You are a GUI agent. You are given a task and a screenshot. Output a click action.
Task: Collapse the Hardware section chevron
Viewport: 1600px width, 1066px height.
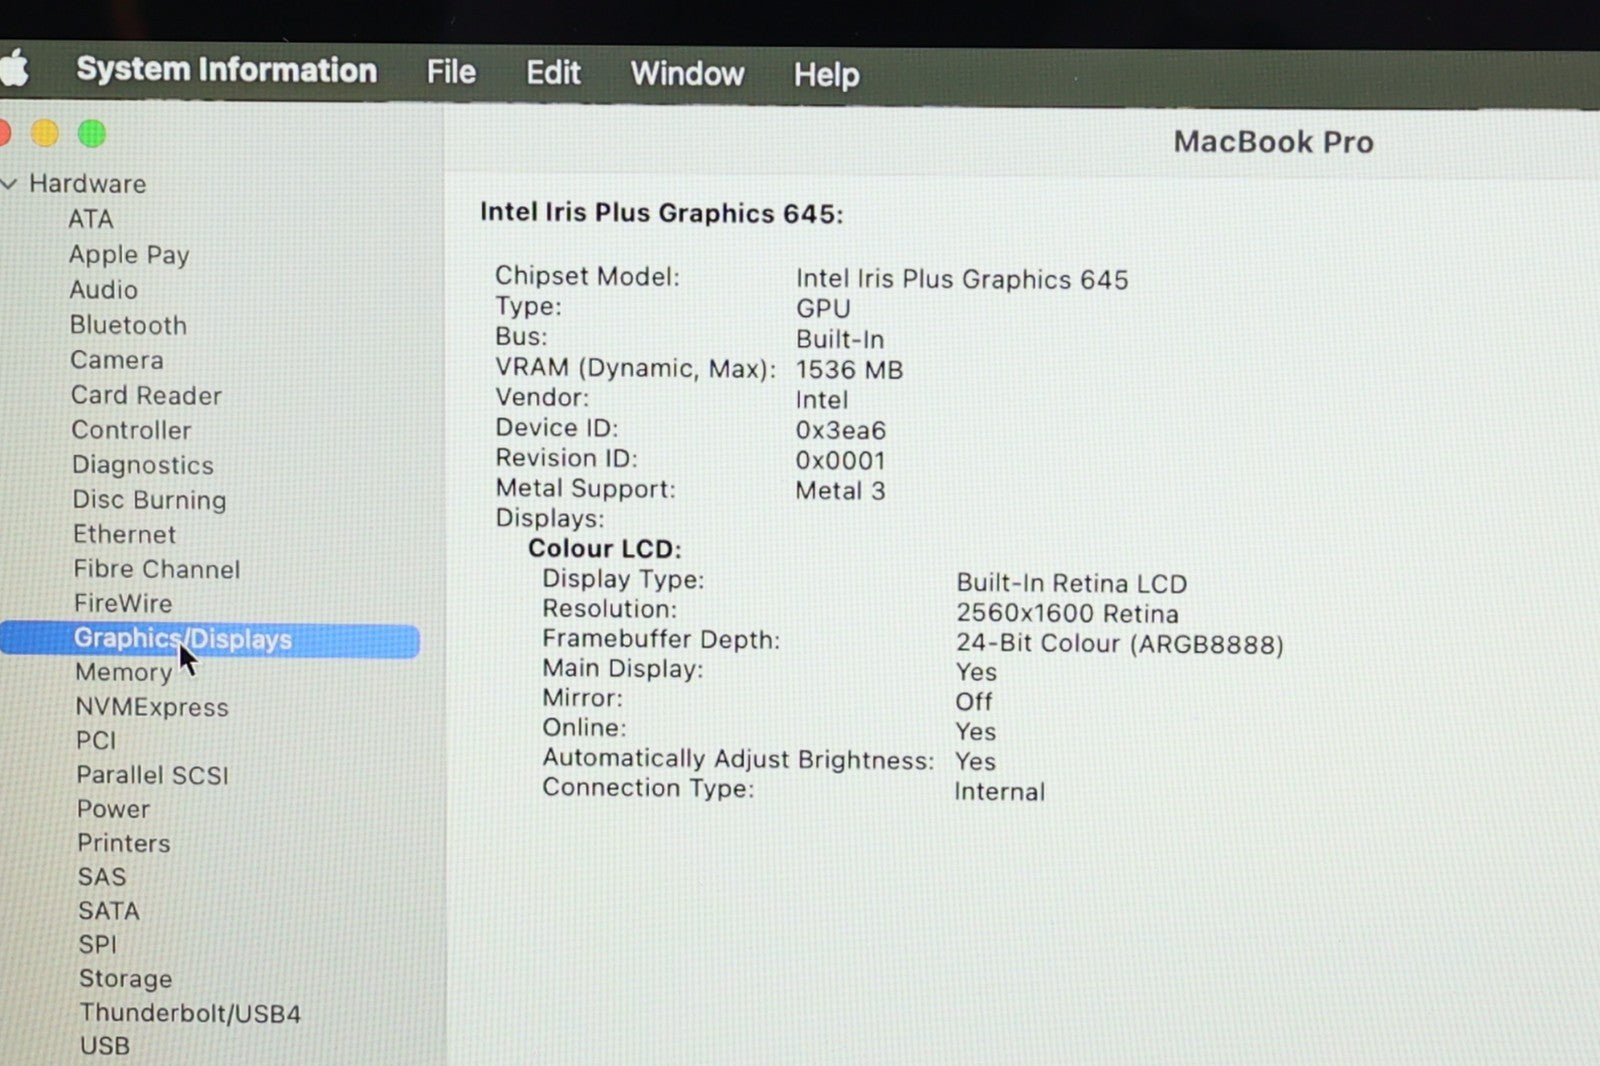(x=10, y=184)
